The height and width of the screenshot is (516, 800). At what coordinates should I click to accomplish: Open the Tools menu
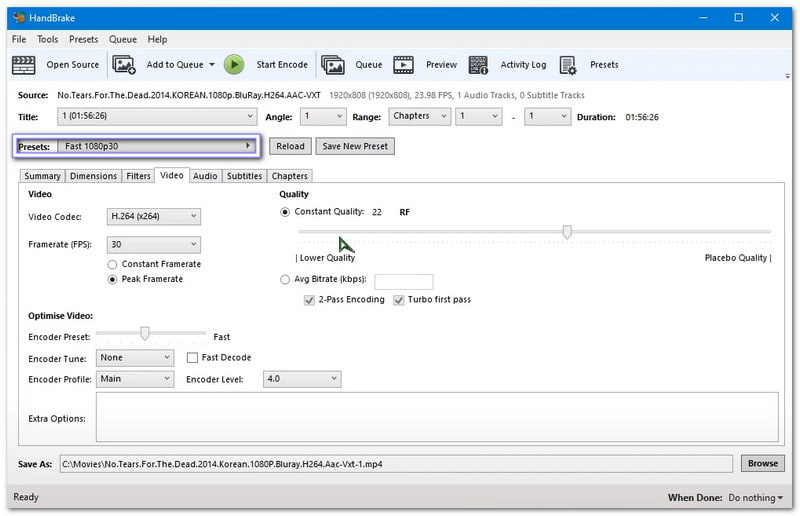point(47,39)
